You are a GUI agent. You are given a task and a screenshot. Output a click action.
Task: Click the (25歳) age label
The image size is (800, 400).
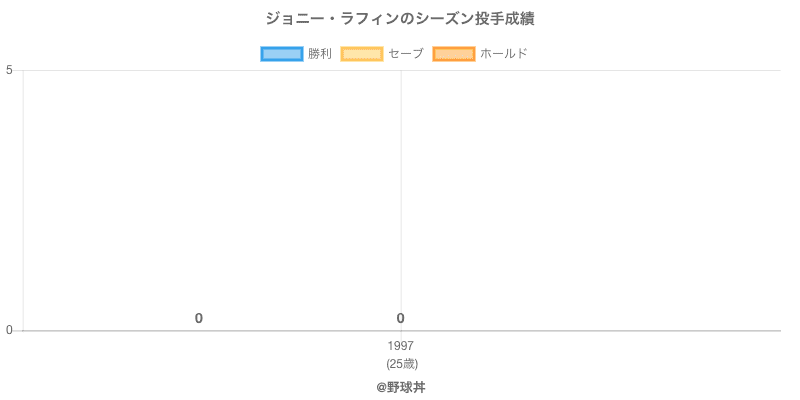(400, 363)
